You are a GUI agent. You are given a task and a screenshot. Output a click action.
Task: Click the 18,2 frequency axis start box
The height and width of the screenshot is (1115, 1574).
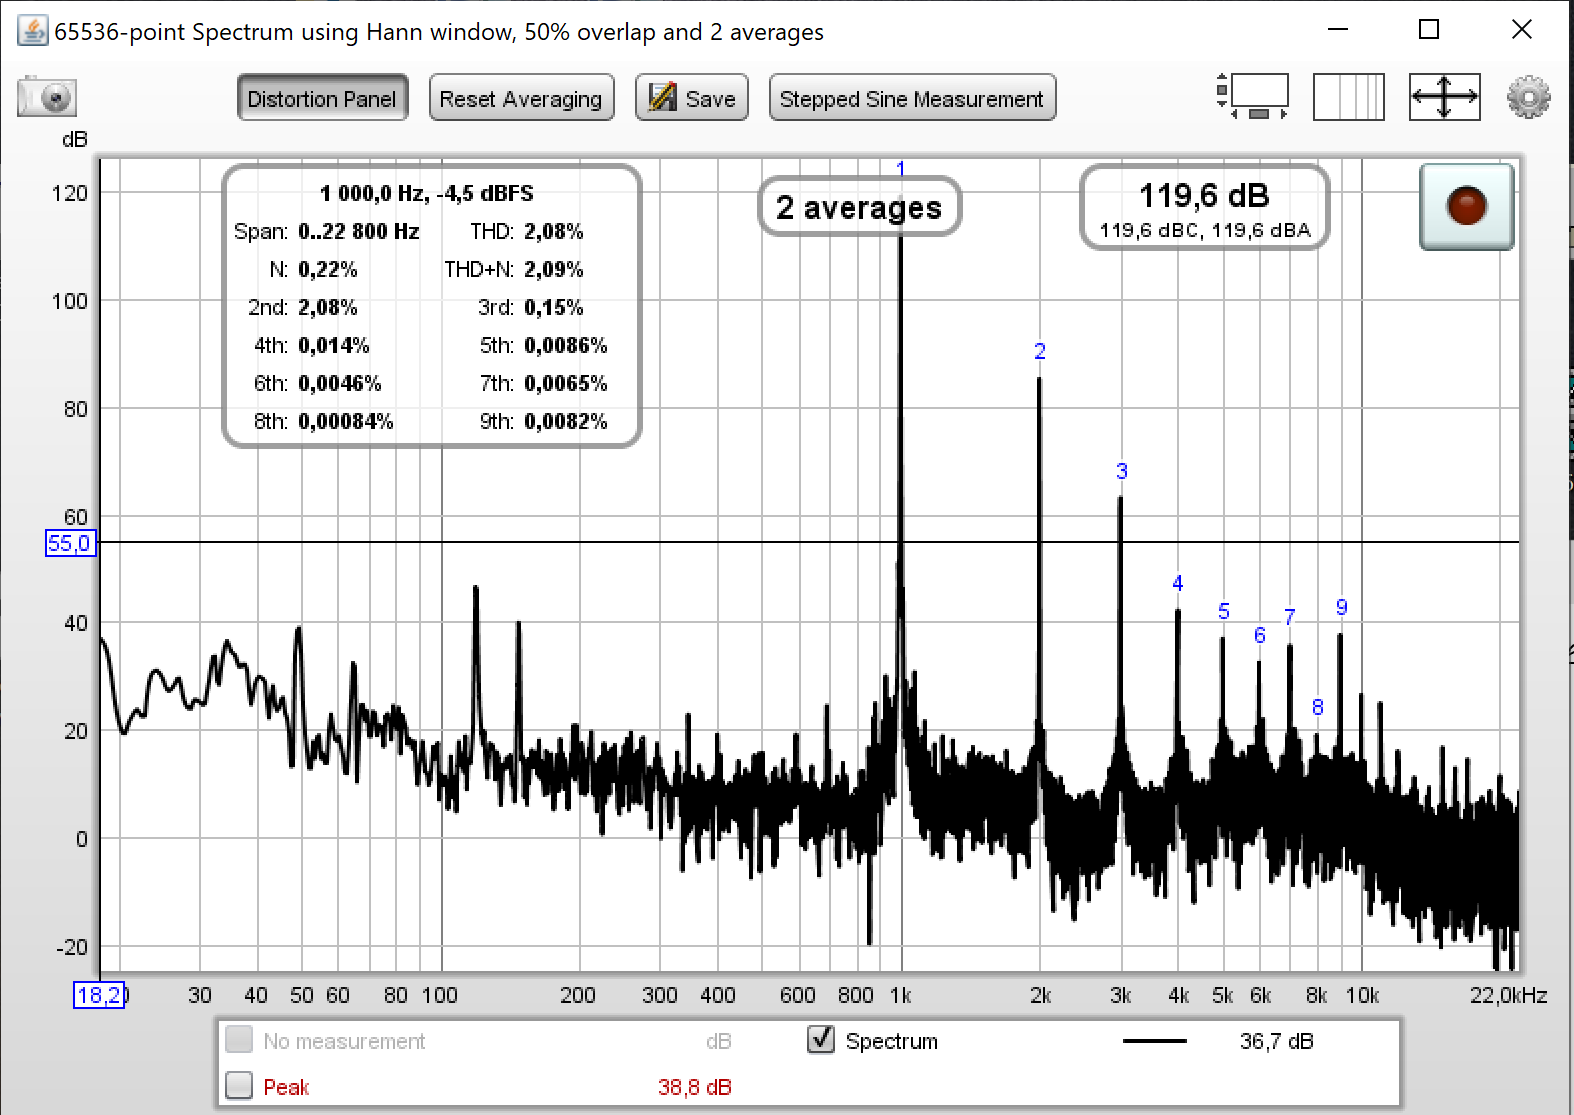99,995
